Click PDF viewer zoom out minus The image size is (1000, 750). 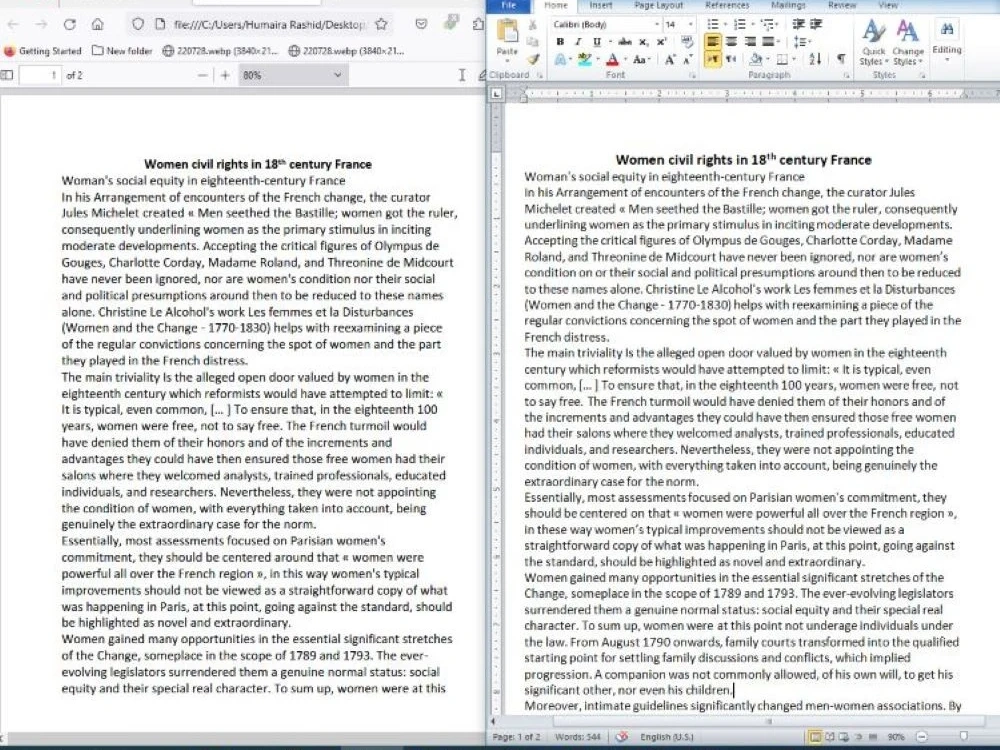coord(202,75)
